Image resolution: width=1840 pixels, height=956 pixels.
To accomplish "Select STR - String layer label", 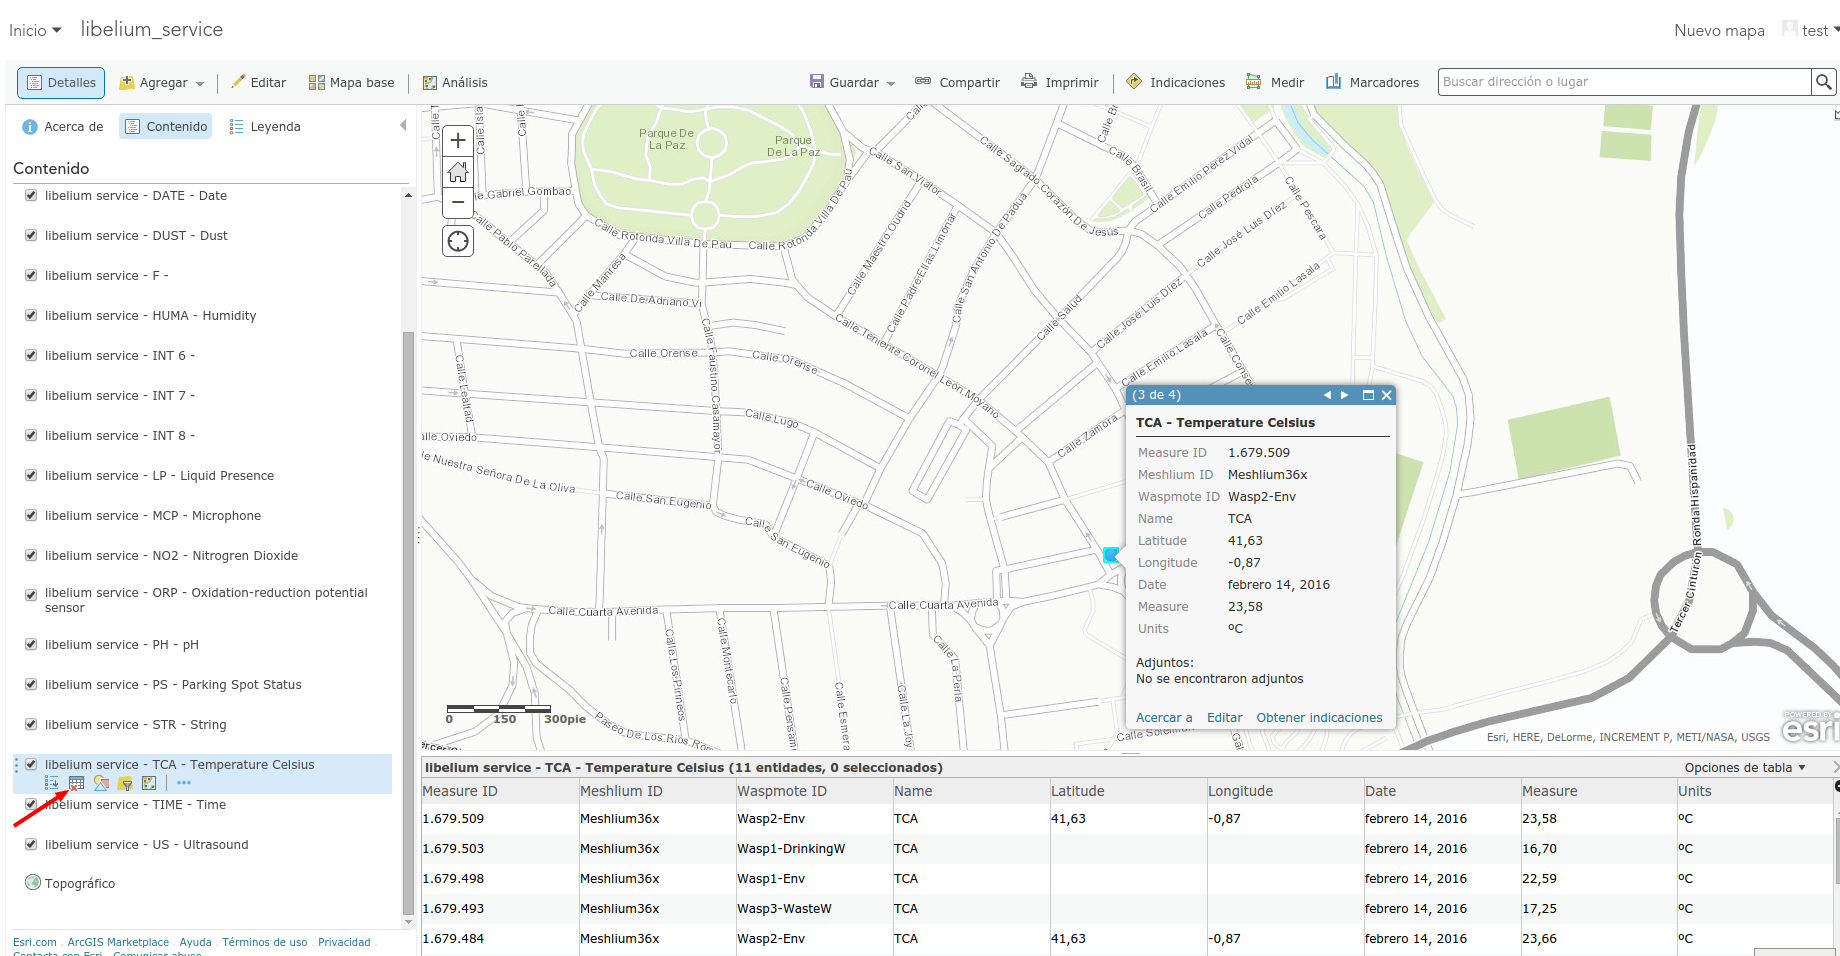I will click(135, 724).
